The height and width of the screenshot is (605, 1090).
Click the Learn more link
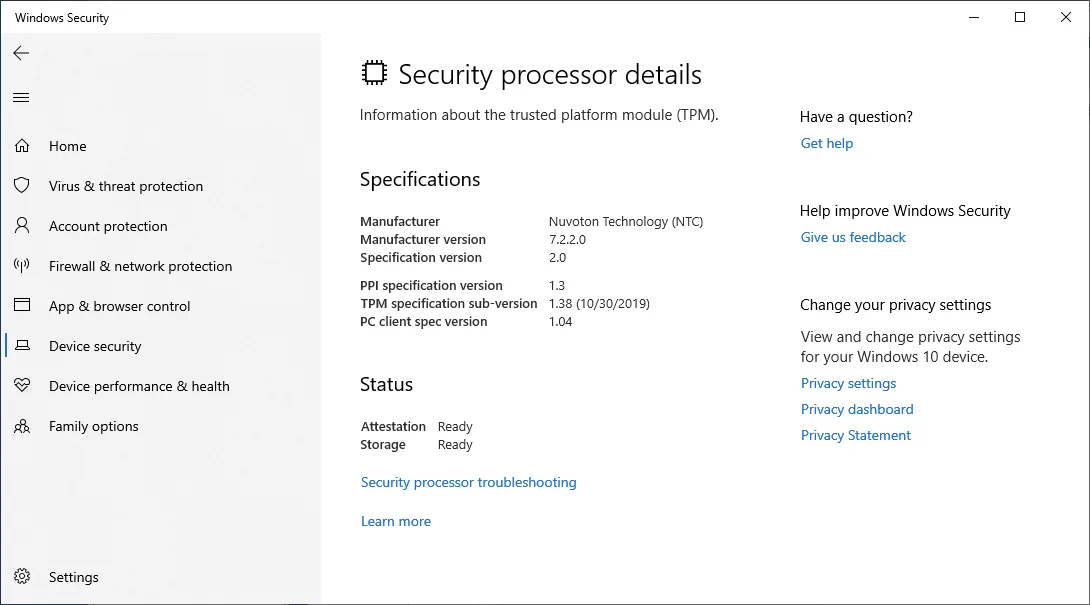396,521
